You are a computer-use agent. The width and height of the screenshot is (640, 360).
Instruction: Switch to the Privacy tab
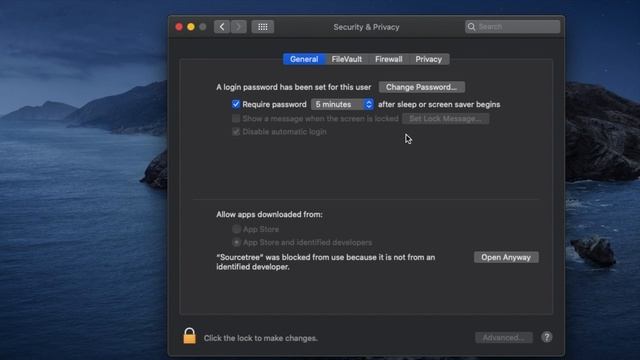429,59
